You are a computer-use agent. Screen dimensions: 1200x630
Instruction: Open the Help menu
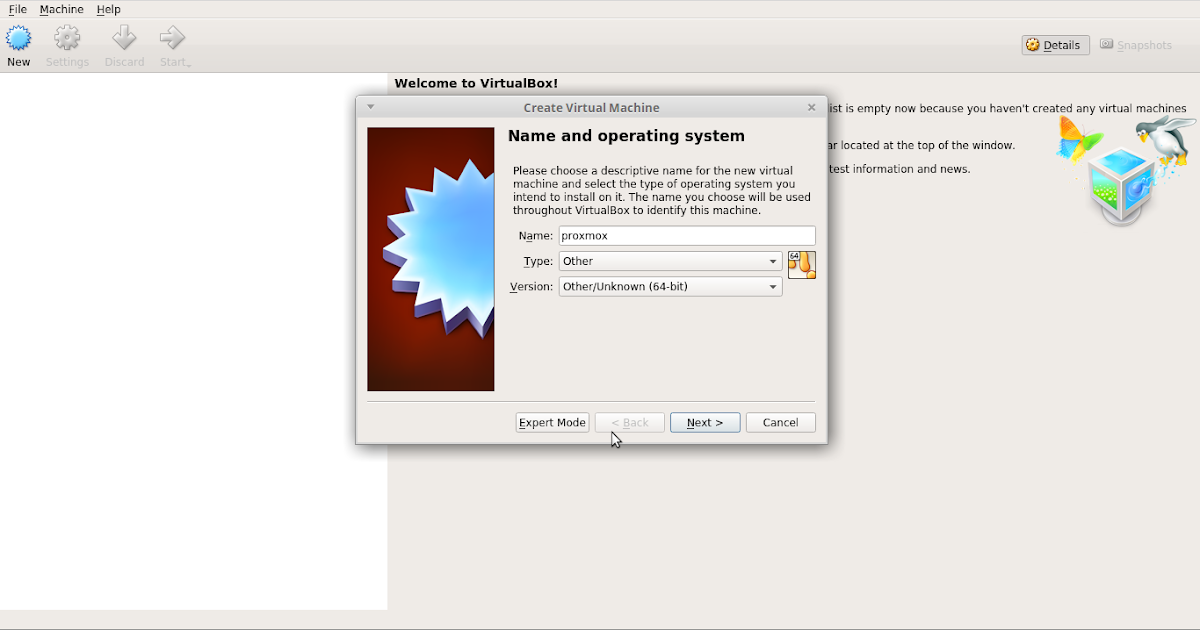point(108,9)
